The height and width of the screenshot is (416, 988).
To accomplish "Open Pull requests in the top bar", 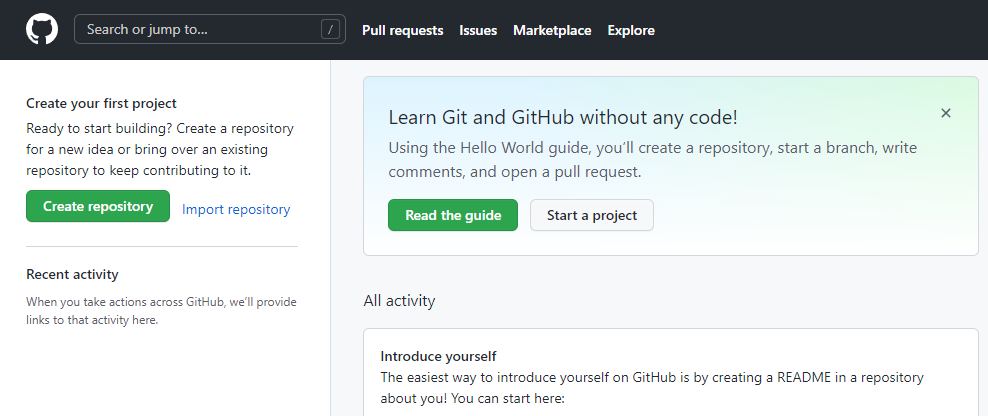I will [403, 30].
